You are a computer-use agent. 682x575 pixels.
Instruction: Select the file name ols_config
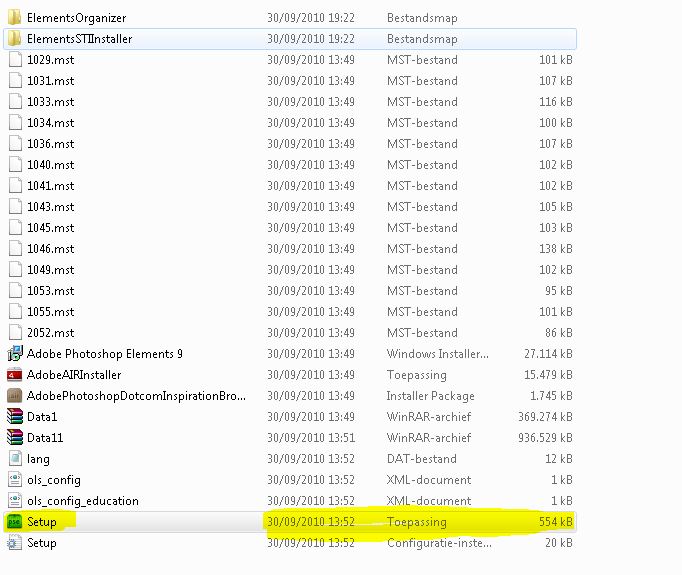(x=54, y=480)
